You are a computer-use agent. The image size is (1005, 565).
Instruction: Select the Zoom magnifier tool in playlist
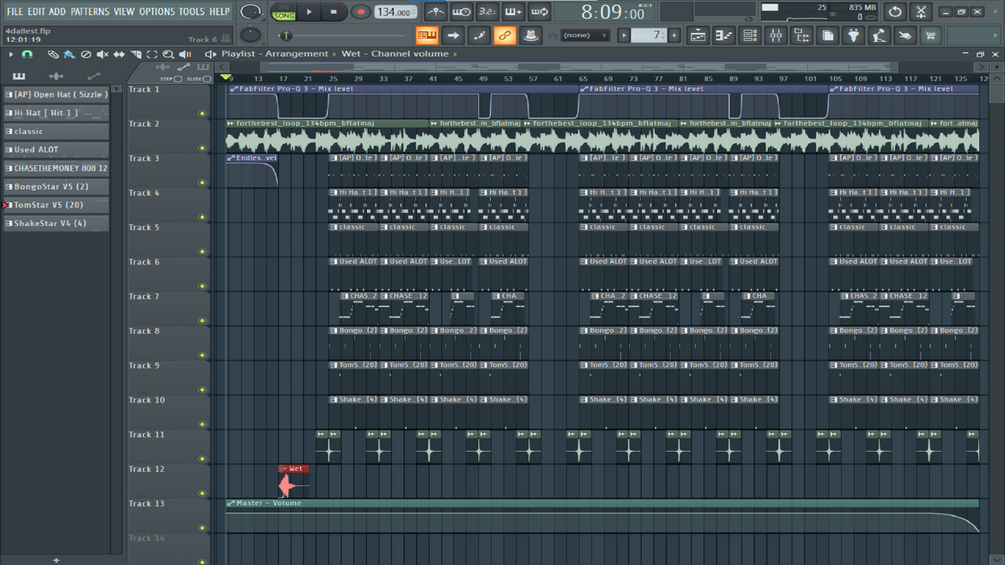168,54
